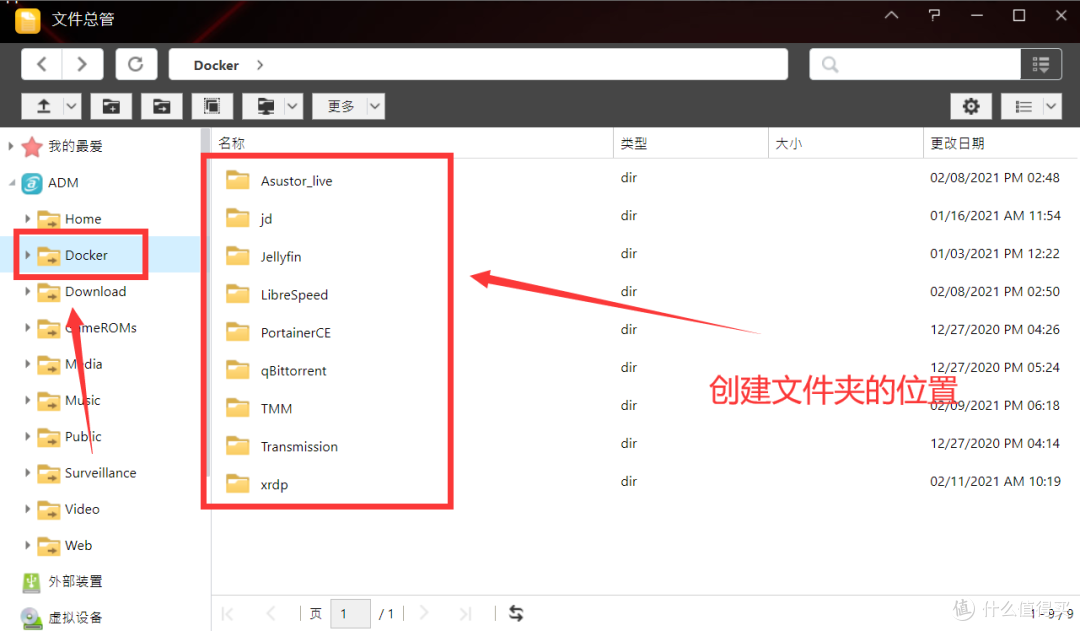The width and height of the screenshot is (1080, 631).
Task: Click the 文件总管 app icon on the title bar
Action: [x=26, y=19]
